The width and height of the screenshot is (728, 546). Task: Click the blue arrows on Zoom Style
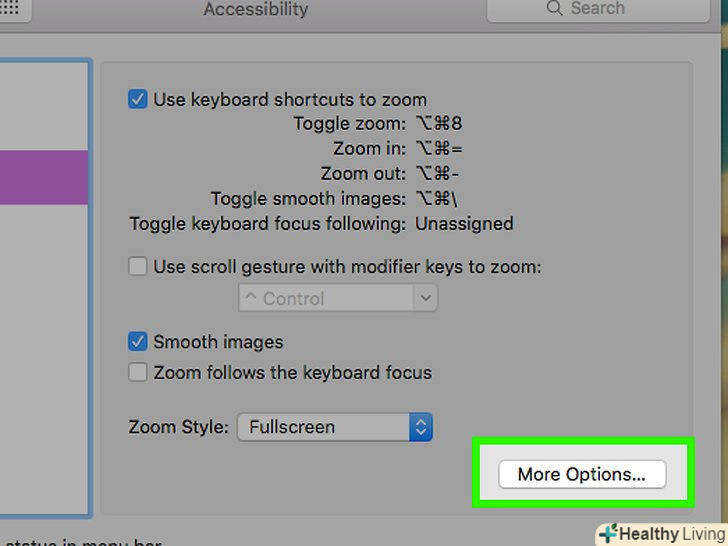[x=421, y=427]
